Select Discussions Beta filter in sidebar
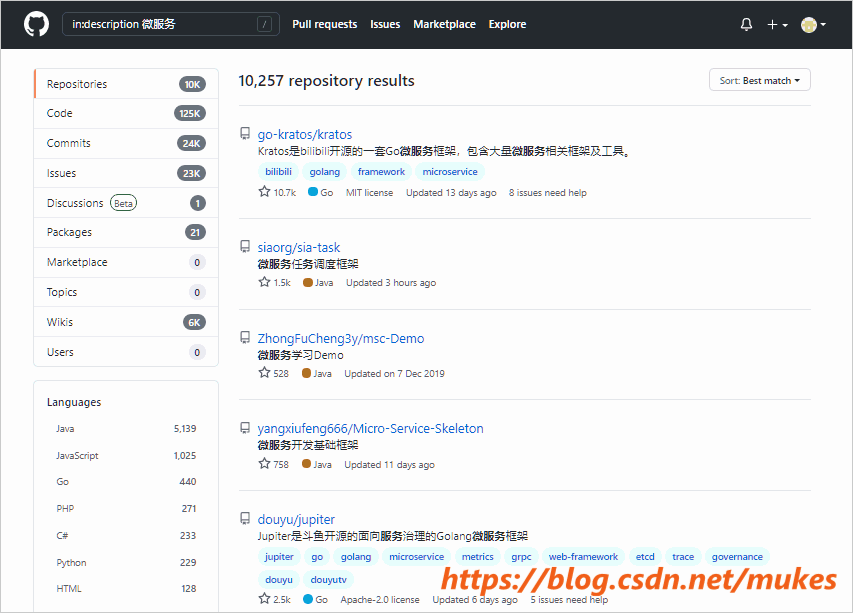 pyautogui.click(x=126, y=203)
